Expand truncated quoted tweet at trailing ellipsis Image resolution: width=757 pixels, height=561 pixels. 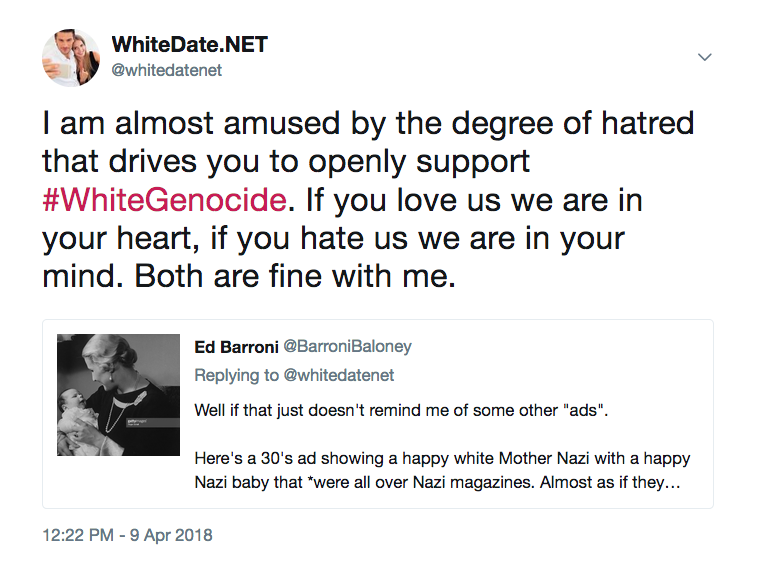(673, 482)
